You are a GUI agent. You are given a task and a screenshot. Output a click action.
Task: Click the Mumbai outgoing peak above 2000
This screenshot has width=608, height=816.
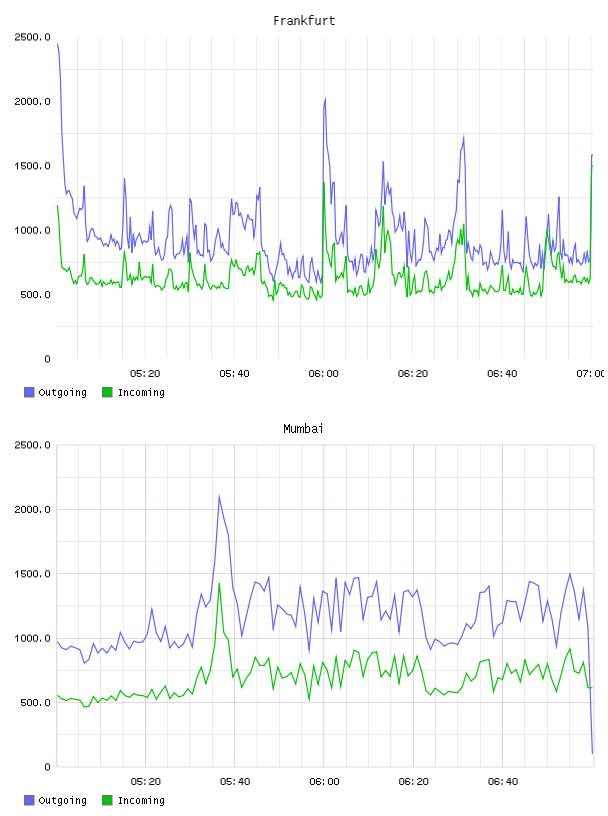click(219, 496)
